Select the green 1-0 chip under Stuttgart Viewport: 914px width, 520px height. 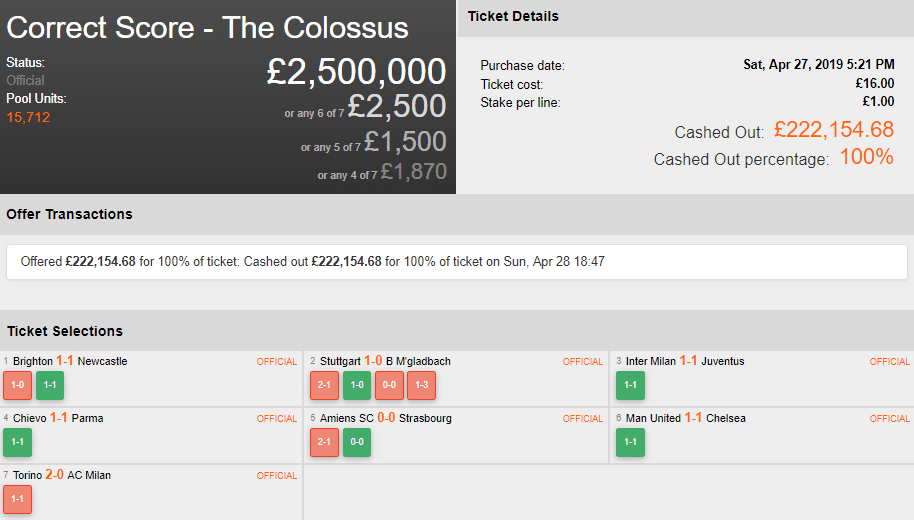356,385
